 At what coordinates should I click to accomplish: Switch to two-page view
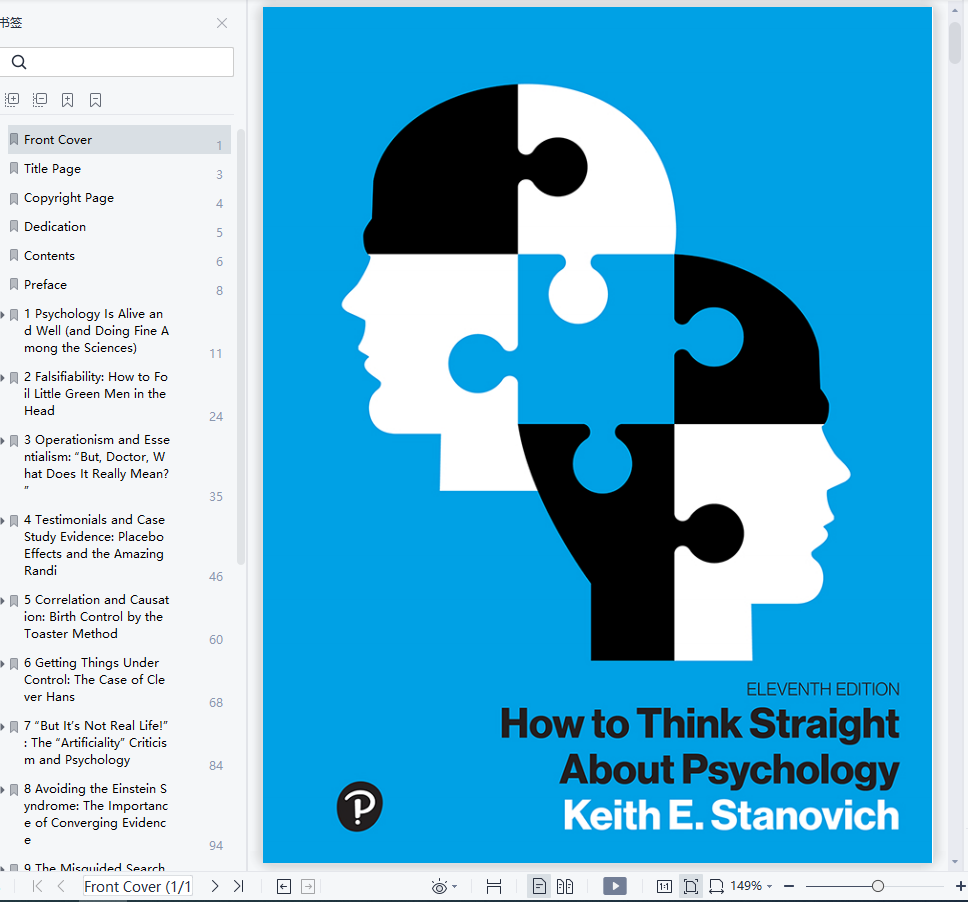(565, 887)
